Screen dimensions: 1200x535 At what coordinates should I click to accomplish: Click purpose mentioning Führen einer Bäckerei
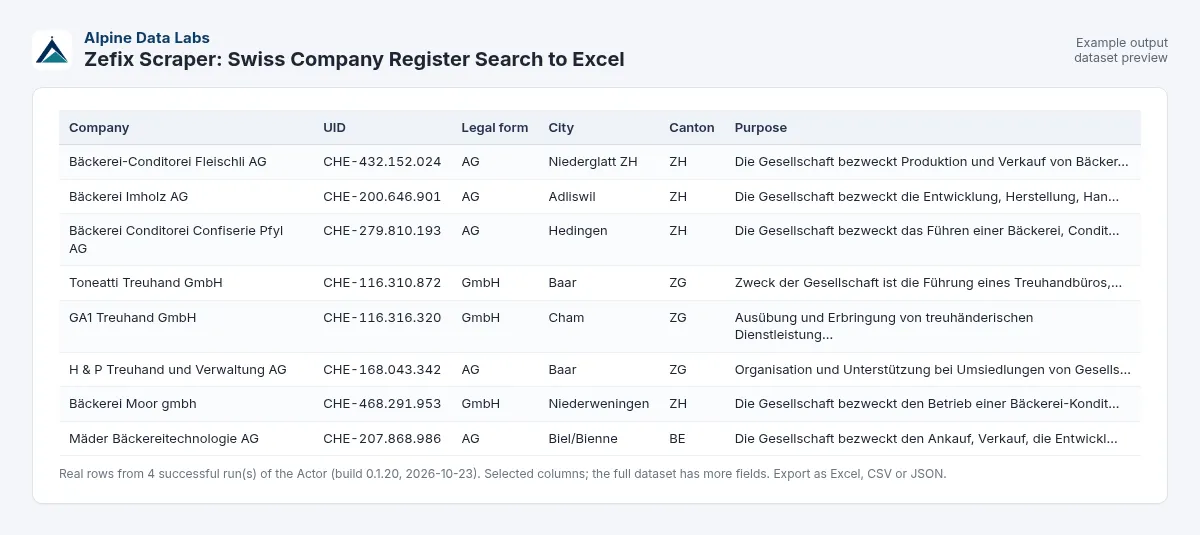(927, 231)
